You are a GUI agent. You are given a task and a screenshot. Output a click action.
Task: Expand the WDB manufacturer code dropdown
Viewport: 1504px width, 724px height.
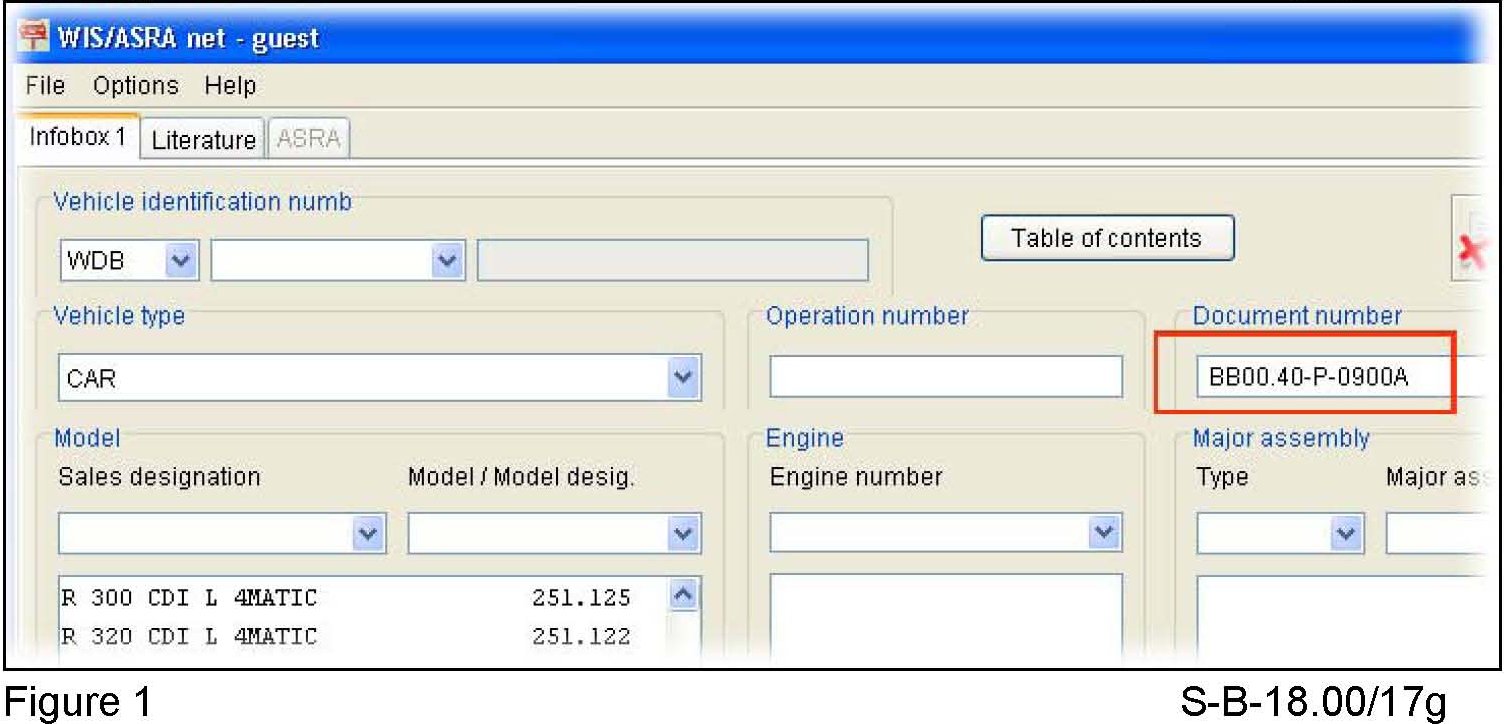[x=180, y=262]
